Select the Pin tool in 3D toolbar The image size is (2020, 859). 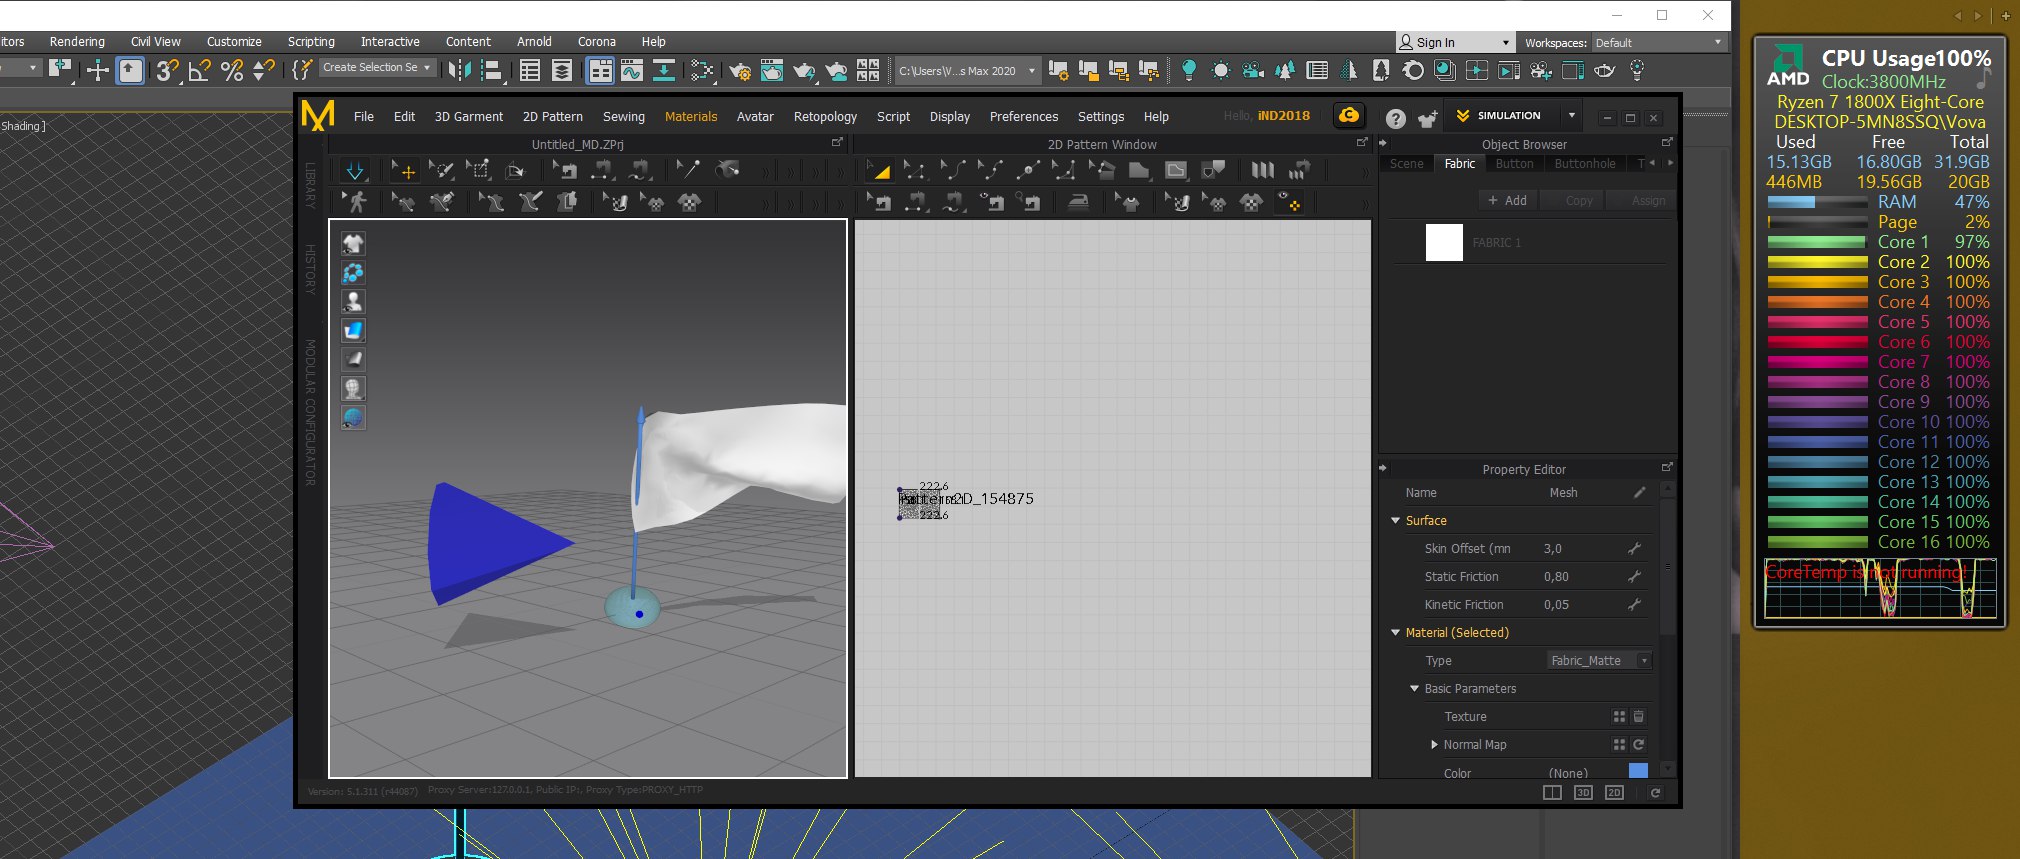(688, 170)
